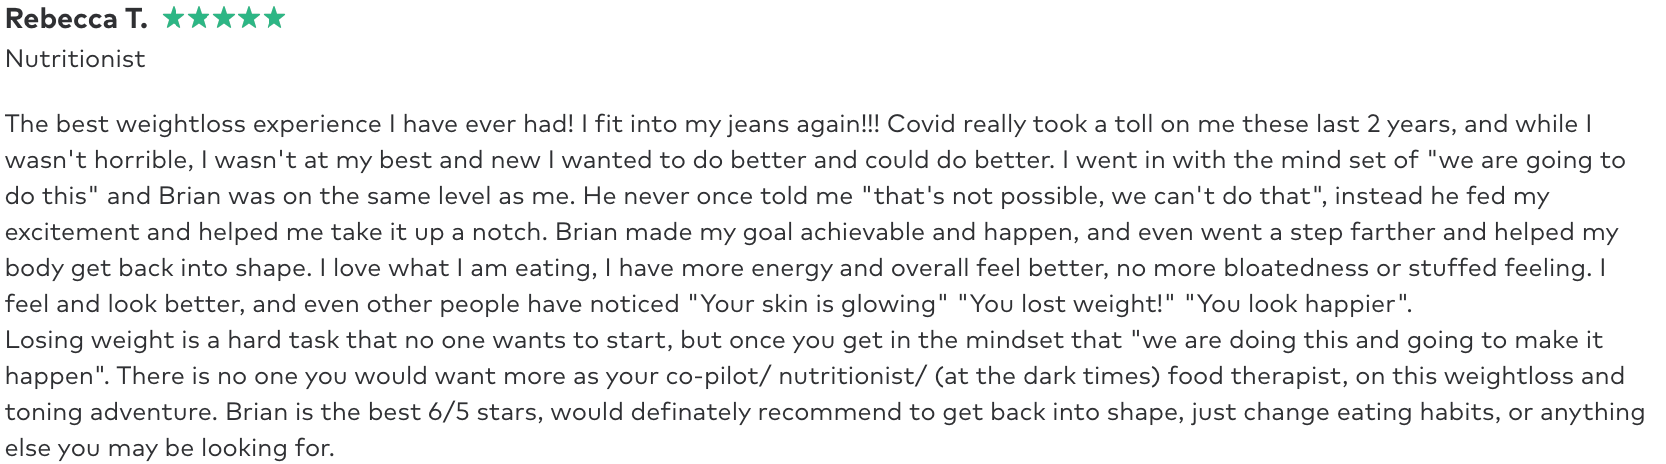This screenshot has width=1666, height=464.
Task: Click the second green rating star
Action: [x=198, y=18]
